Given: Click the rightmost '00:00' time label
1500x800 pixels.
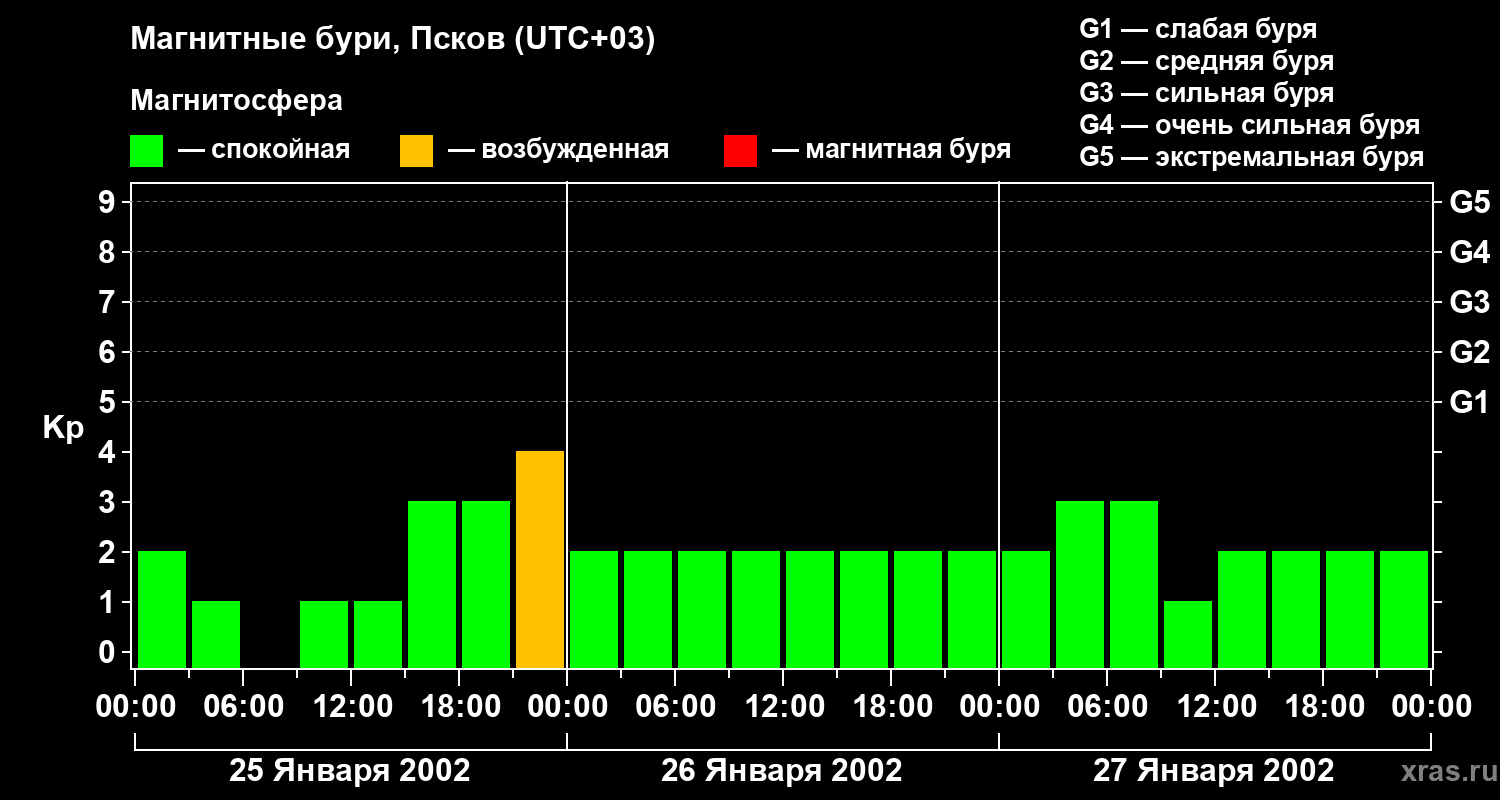Looking at the screenshot, I should [x=1431, y=708].
